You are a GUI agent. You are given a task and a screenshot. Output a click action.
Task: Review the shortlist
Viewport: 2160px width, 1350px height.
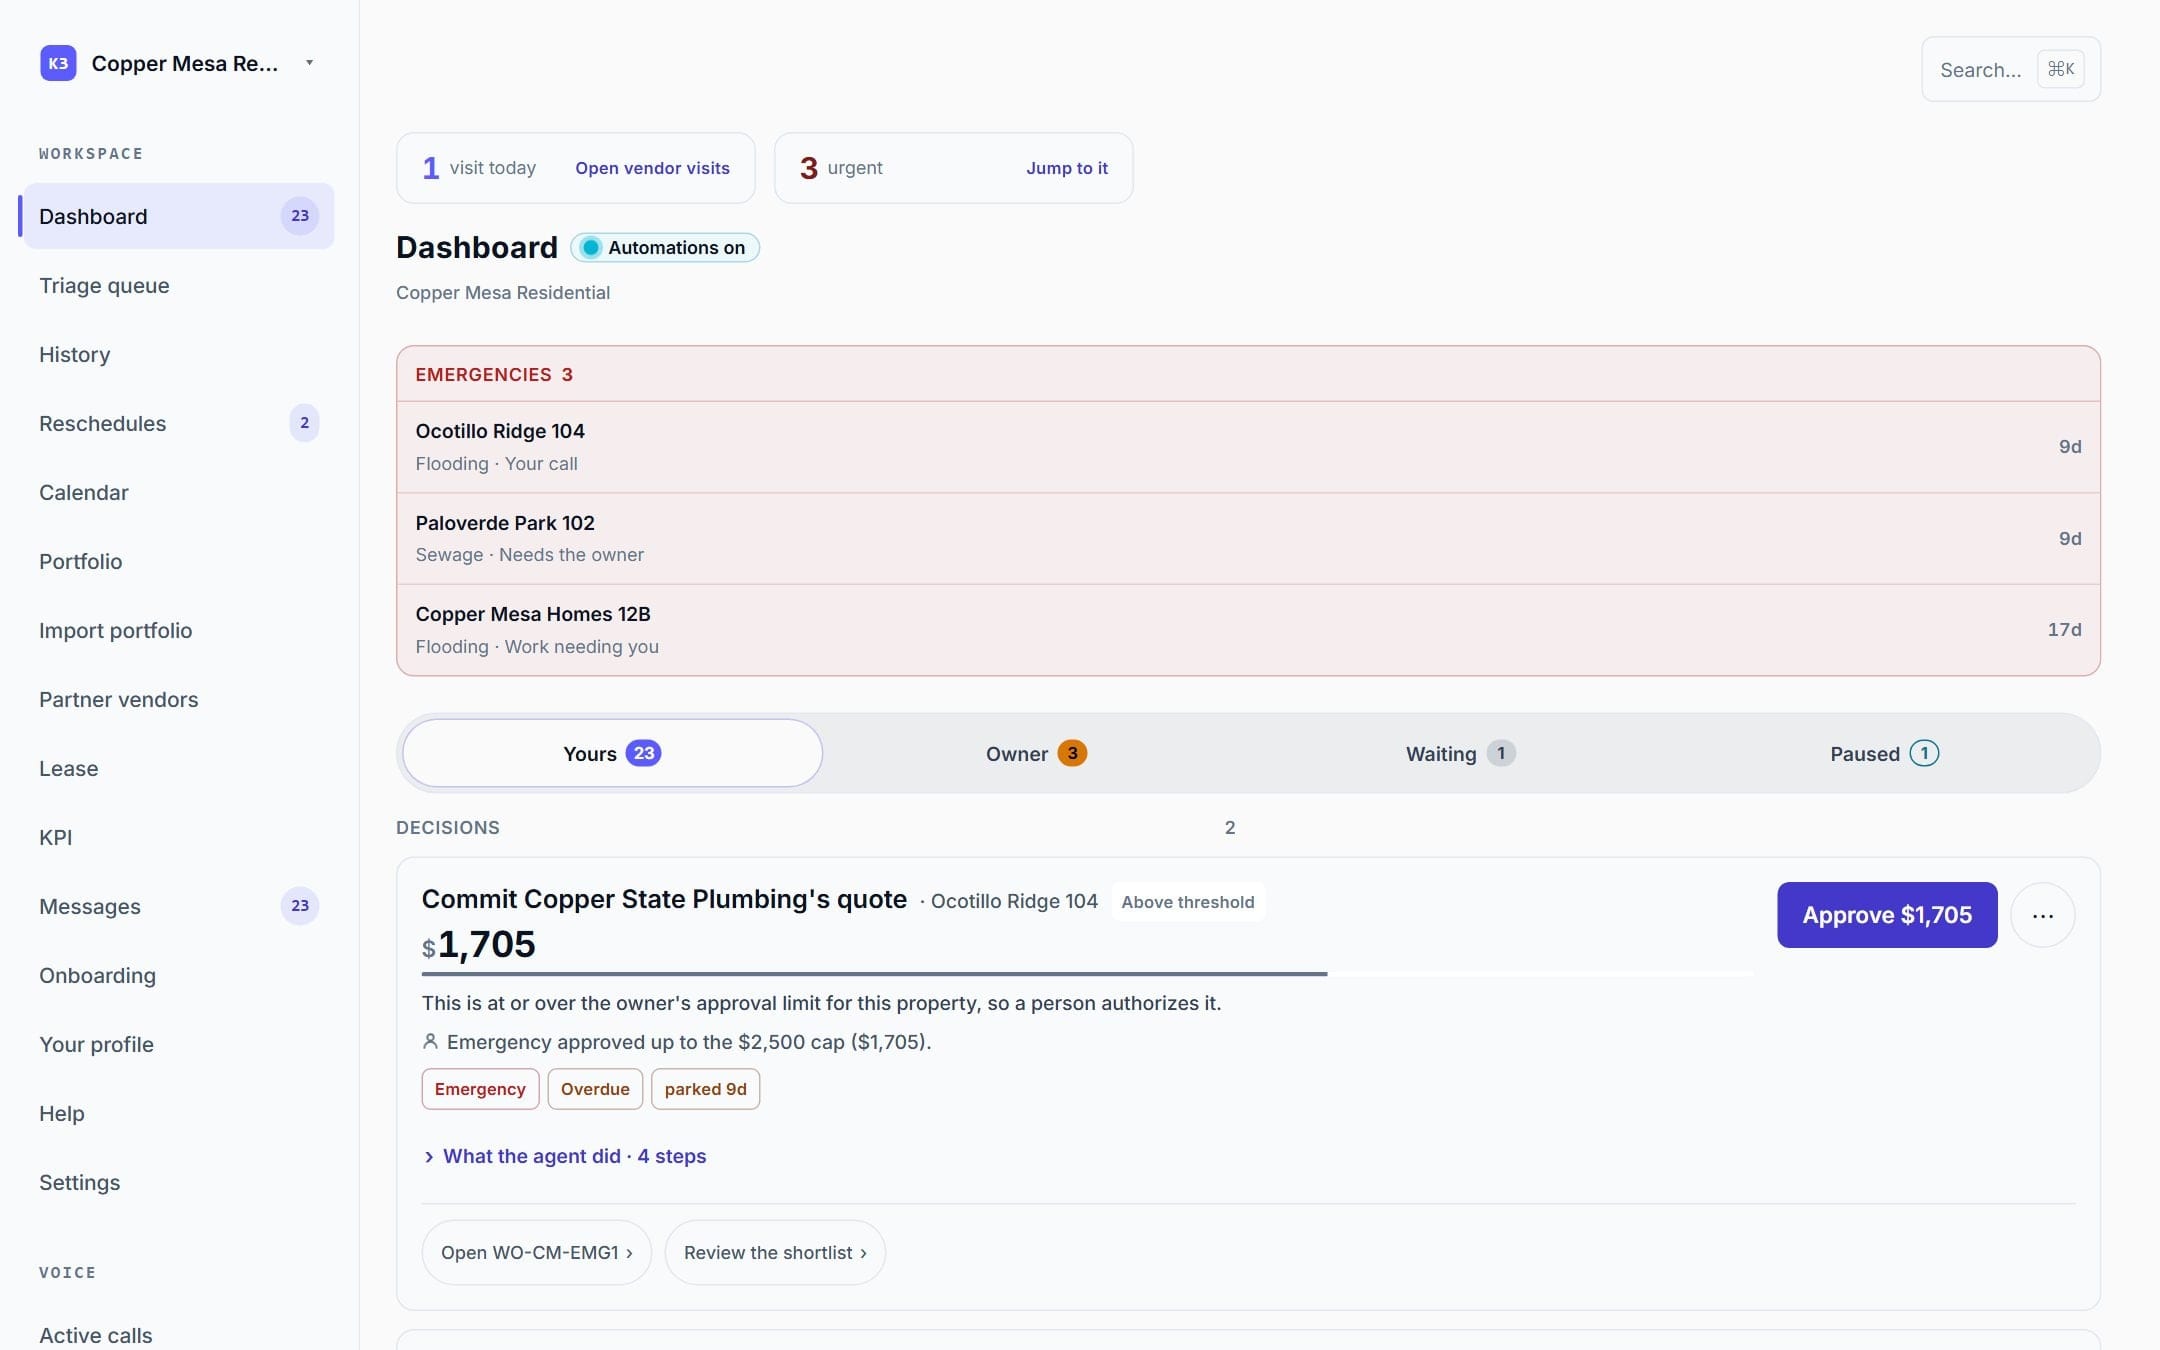point(775,1252)
